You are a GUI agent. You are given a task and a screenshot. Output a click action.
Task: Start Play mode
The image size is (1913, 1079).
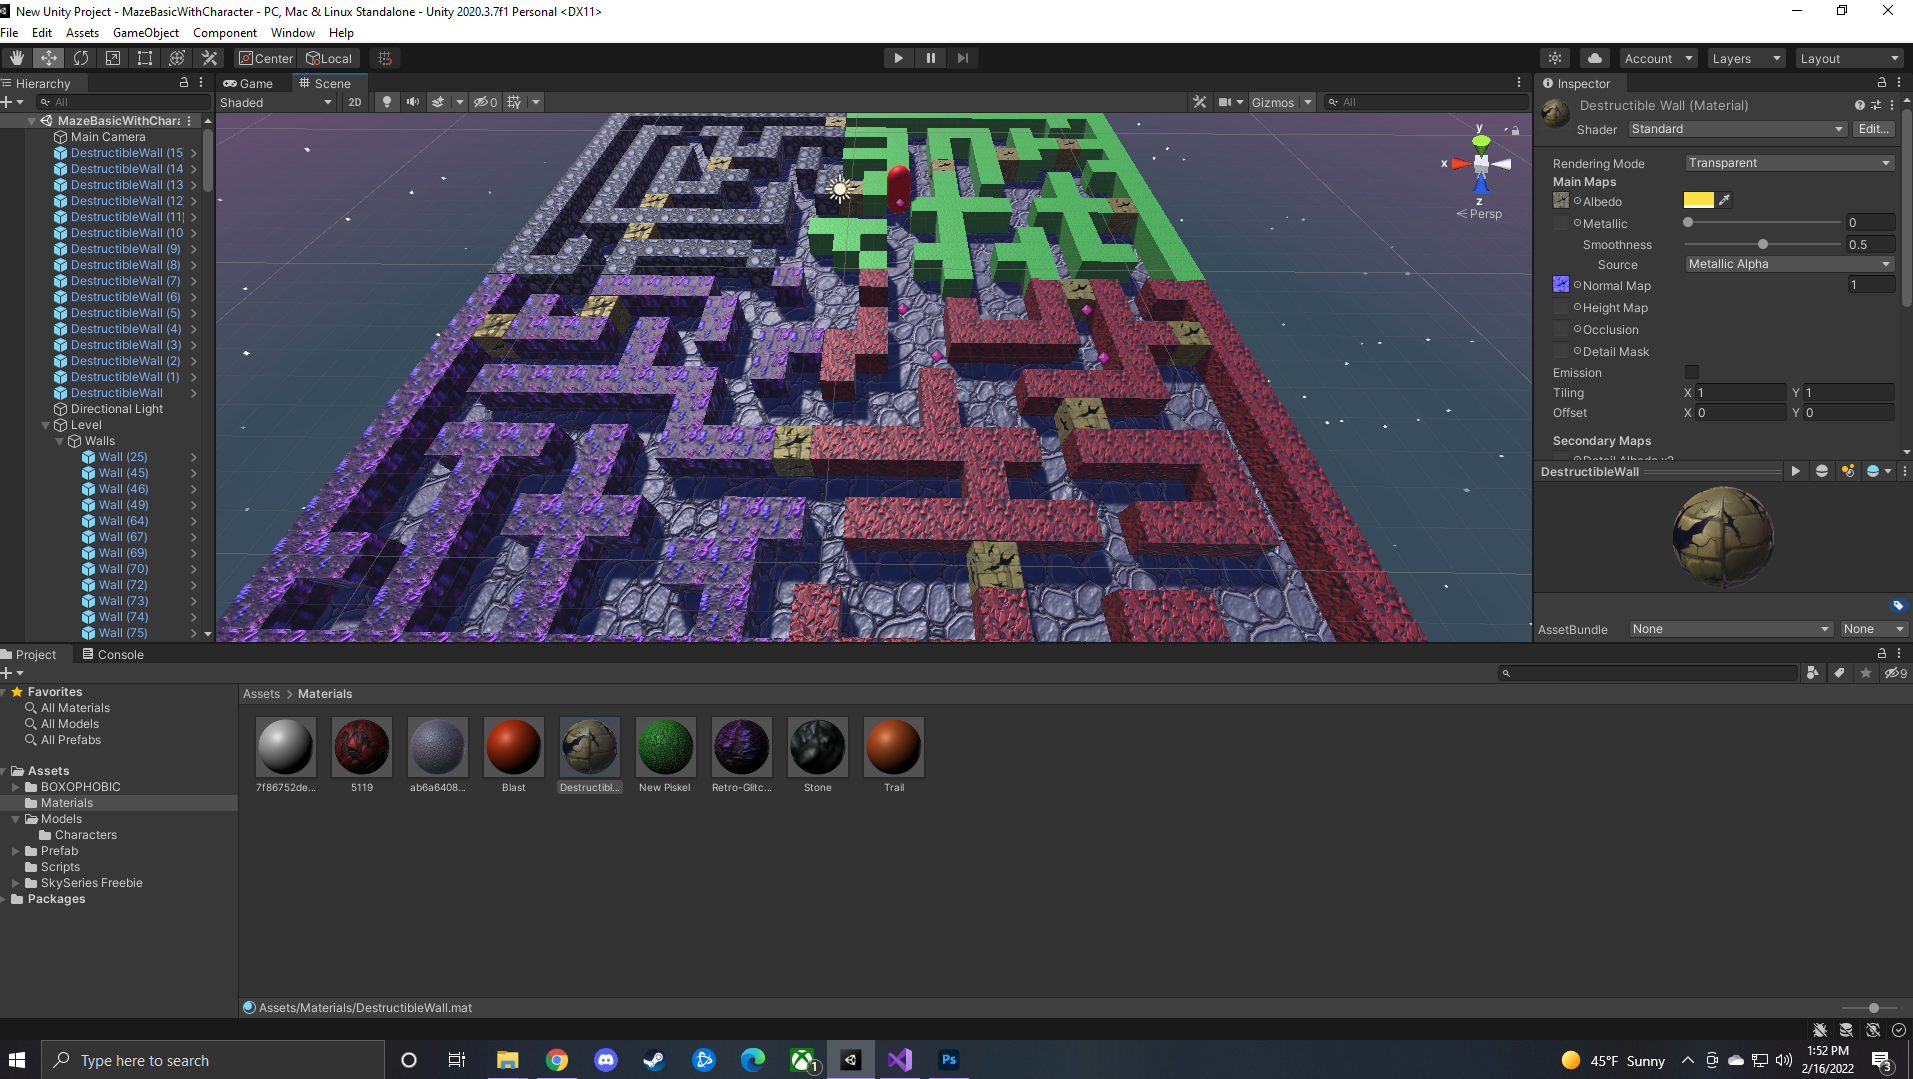[x=898, y=58]
